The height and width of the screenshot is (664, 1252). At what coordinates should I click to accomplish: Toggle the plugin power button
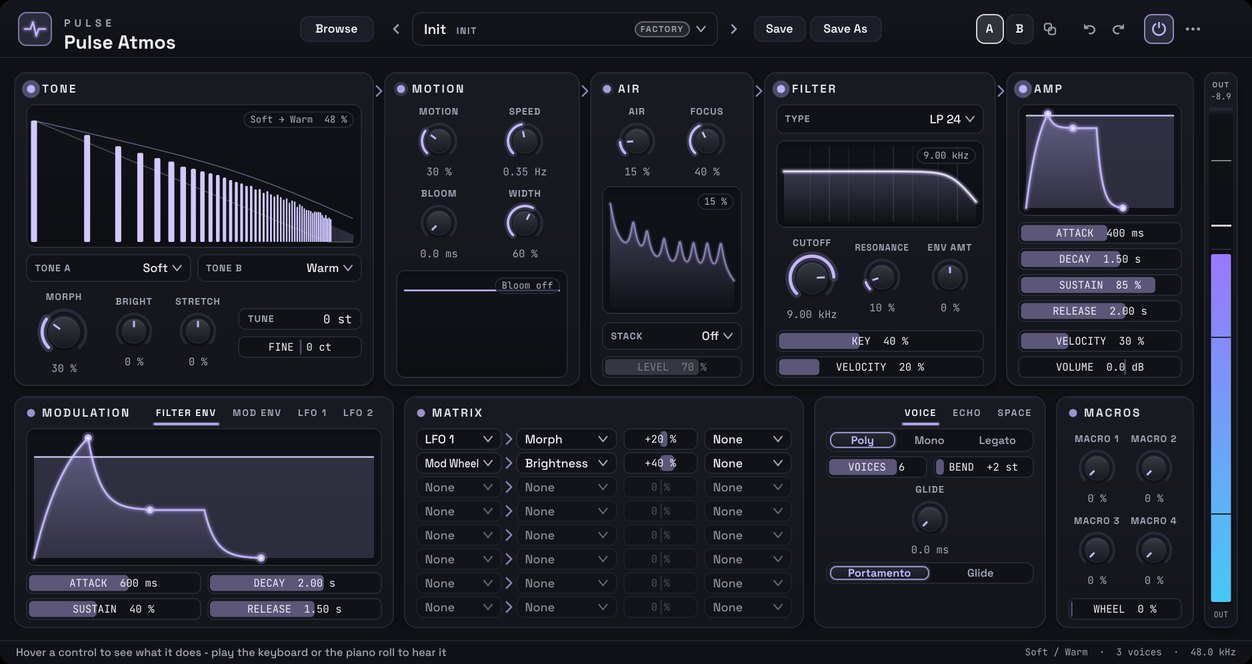click(x=1159, y=29)
